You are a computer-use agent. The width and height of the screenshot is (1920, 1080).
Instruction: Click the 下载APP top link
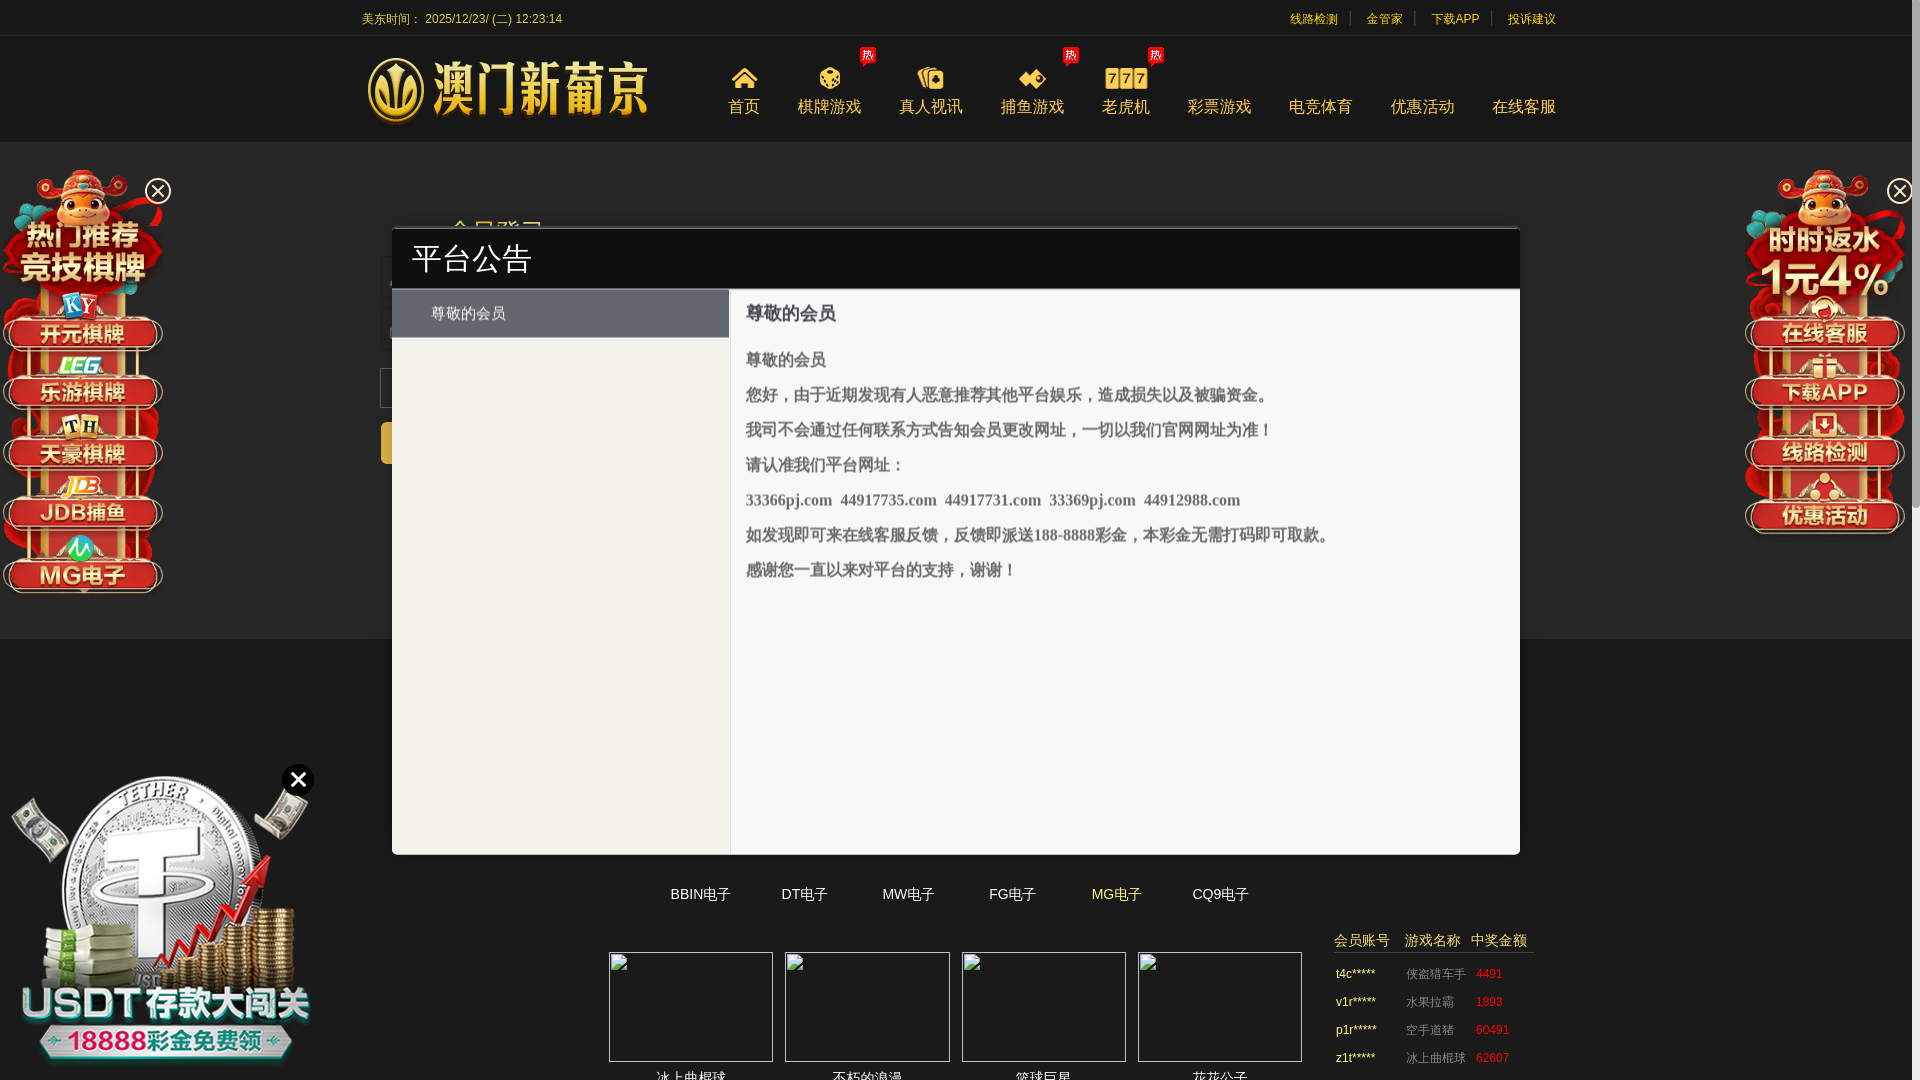pyautogui.click(x=1454, y=19)
